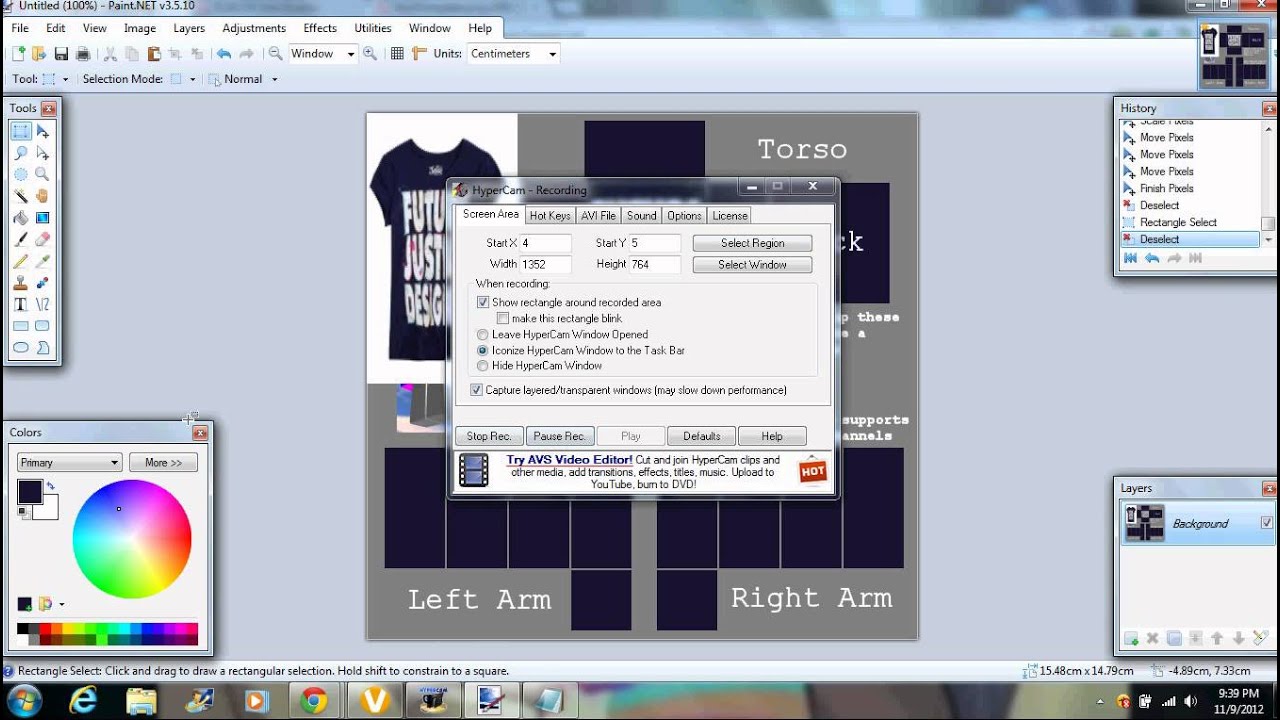The width and height of the screenshot is (1280, 720).
Task: Select the Ellipse Select tool
Action: [20, 174]
